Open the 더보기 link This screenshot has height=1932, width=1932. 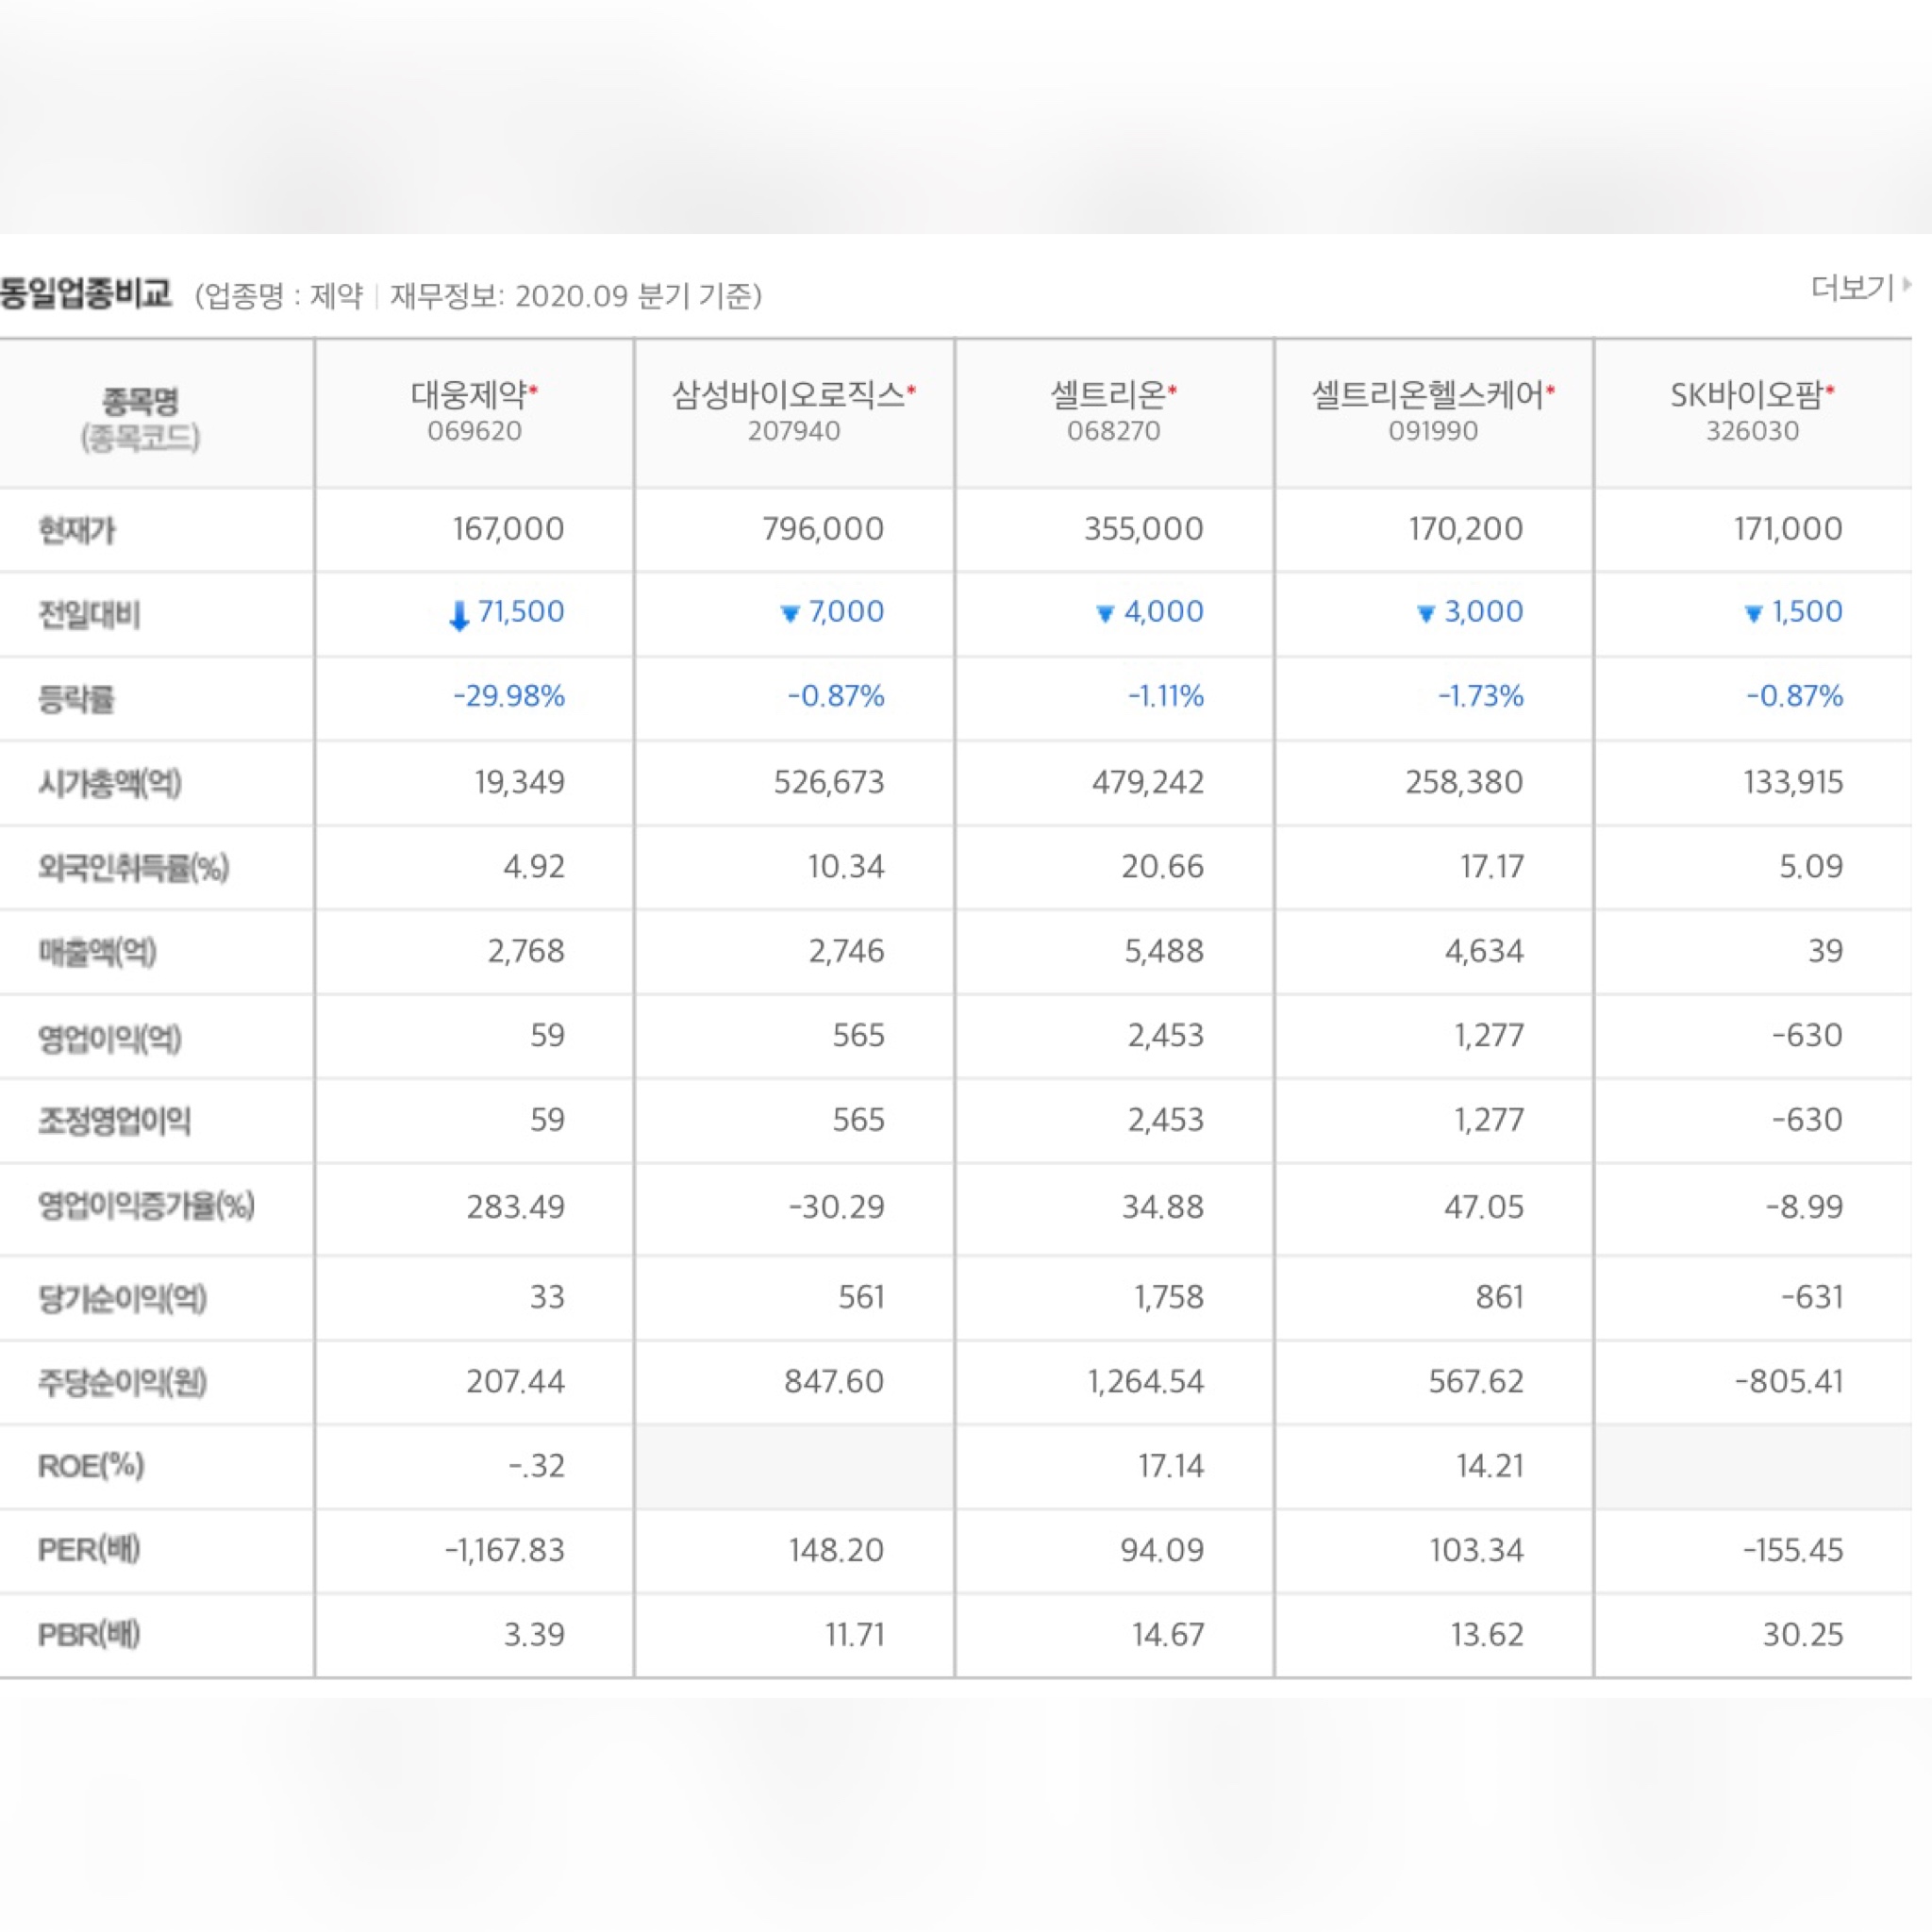[1861, 288]
